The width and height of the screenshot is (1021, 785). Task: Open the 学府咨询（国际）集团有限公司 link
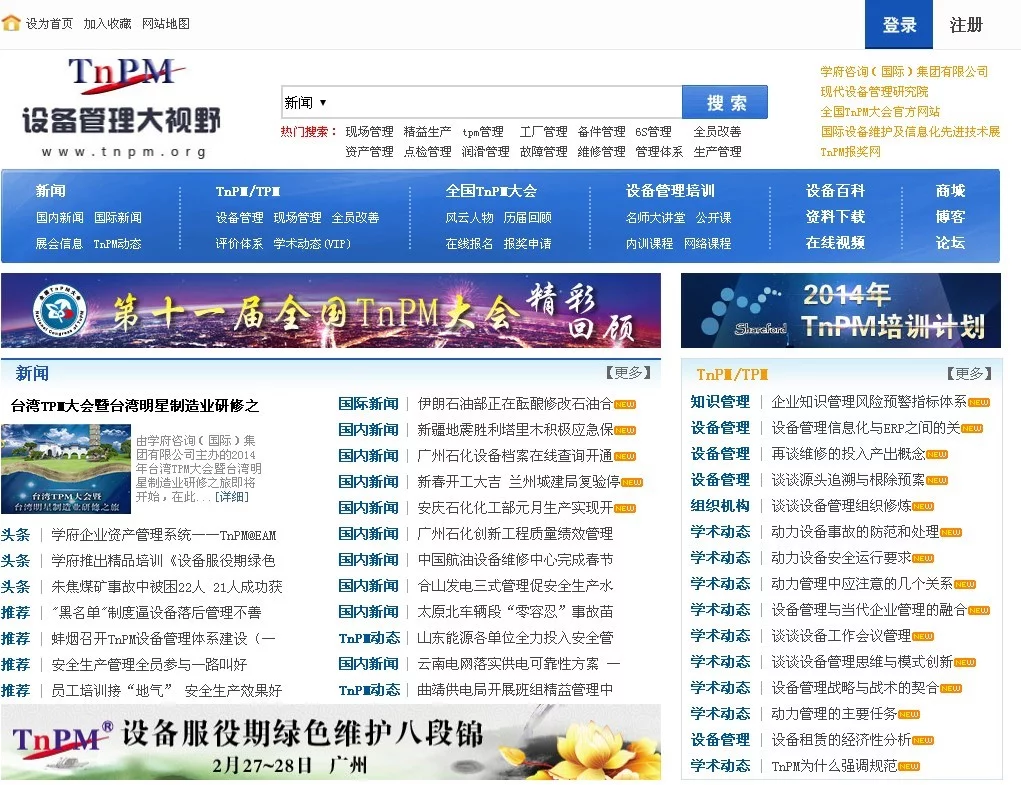tap(904, 72)
